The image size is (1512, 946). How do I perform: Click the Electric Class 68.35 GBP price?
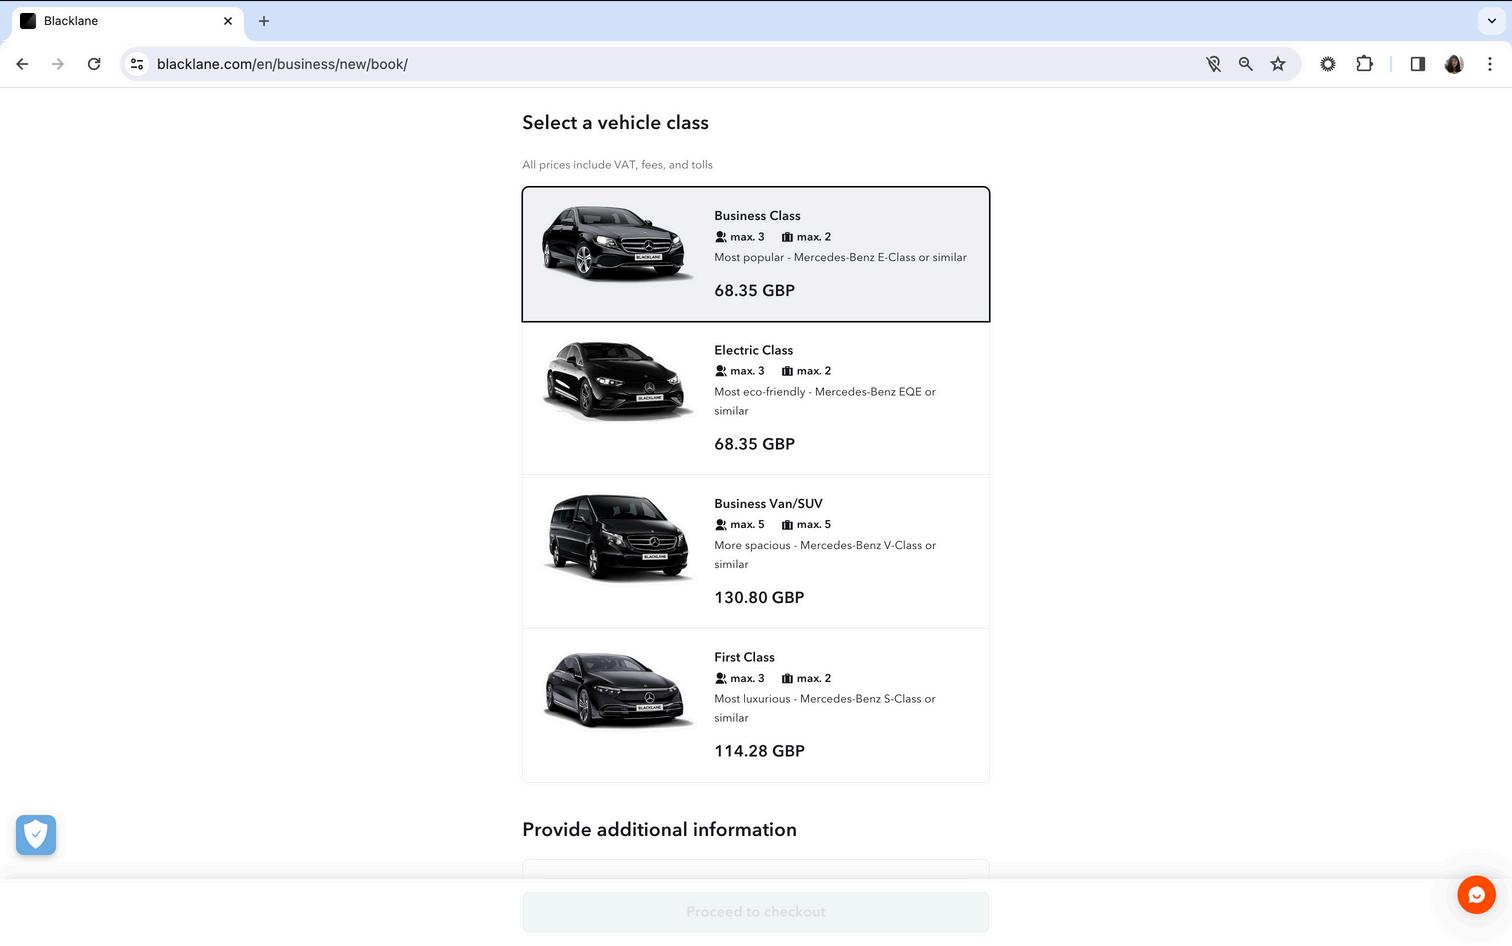pos(754,444)
